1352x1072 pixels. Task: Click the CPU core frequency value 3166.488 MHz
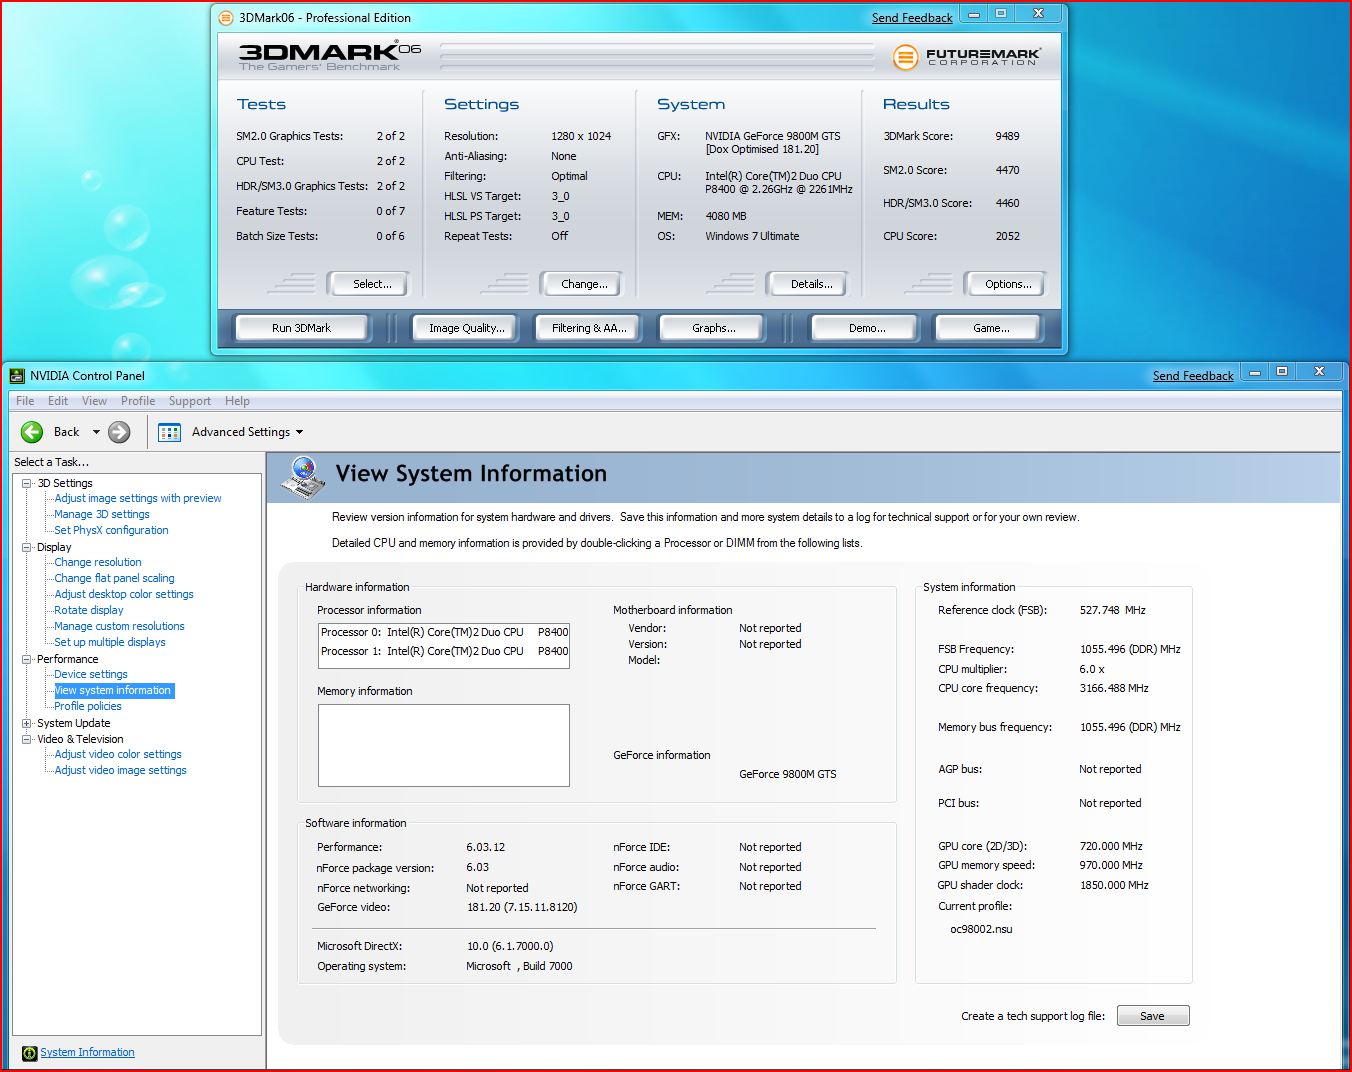[1114, 688]
